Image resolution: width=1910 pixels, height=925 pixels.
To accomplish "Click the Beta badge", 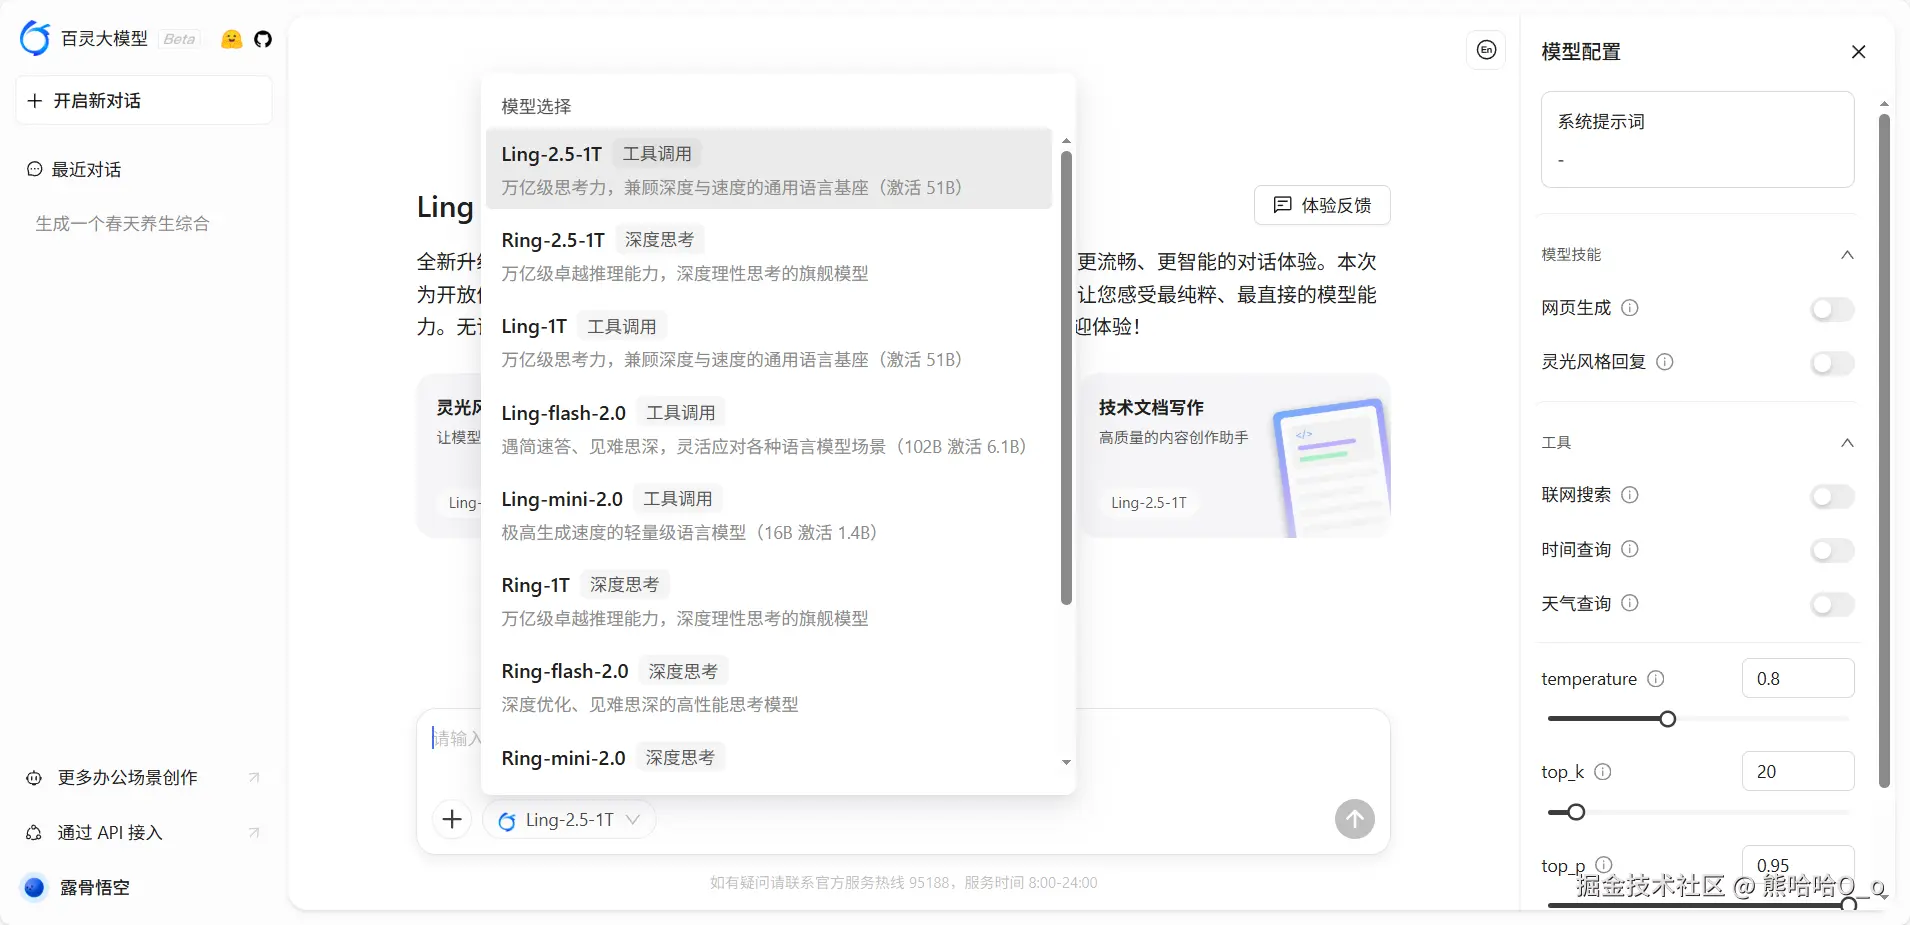I will point(180,39).
